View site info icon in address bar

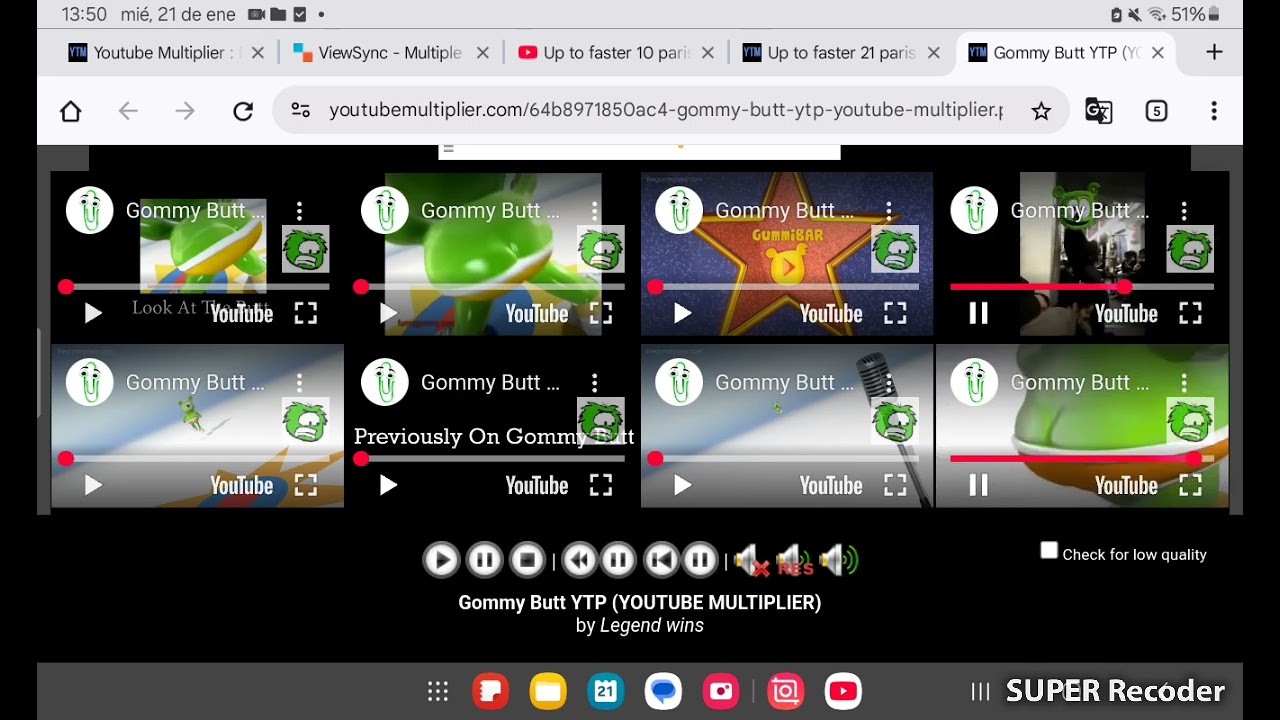point(301,111)
